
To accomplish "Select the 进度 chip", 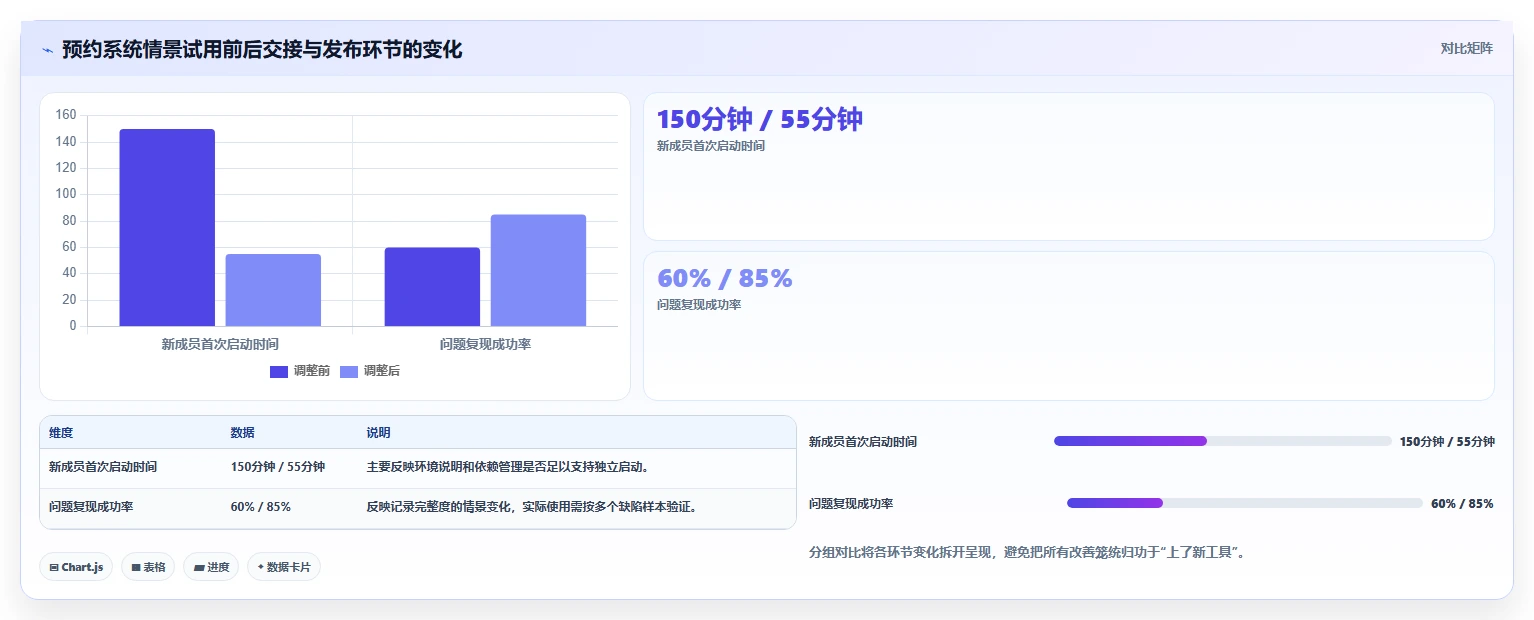I will click(211, 567).
